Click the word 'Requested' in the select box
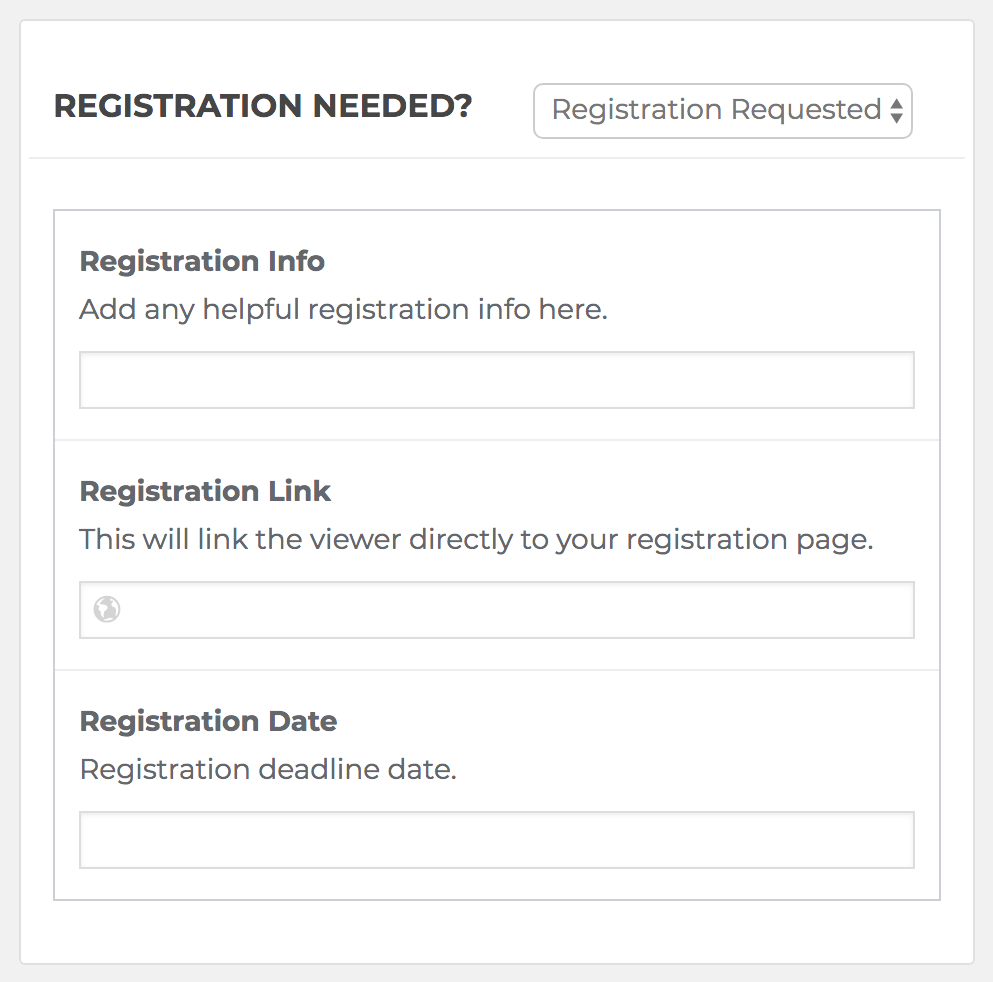Screen dimensions: 993x982 [806, 110]
